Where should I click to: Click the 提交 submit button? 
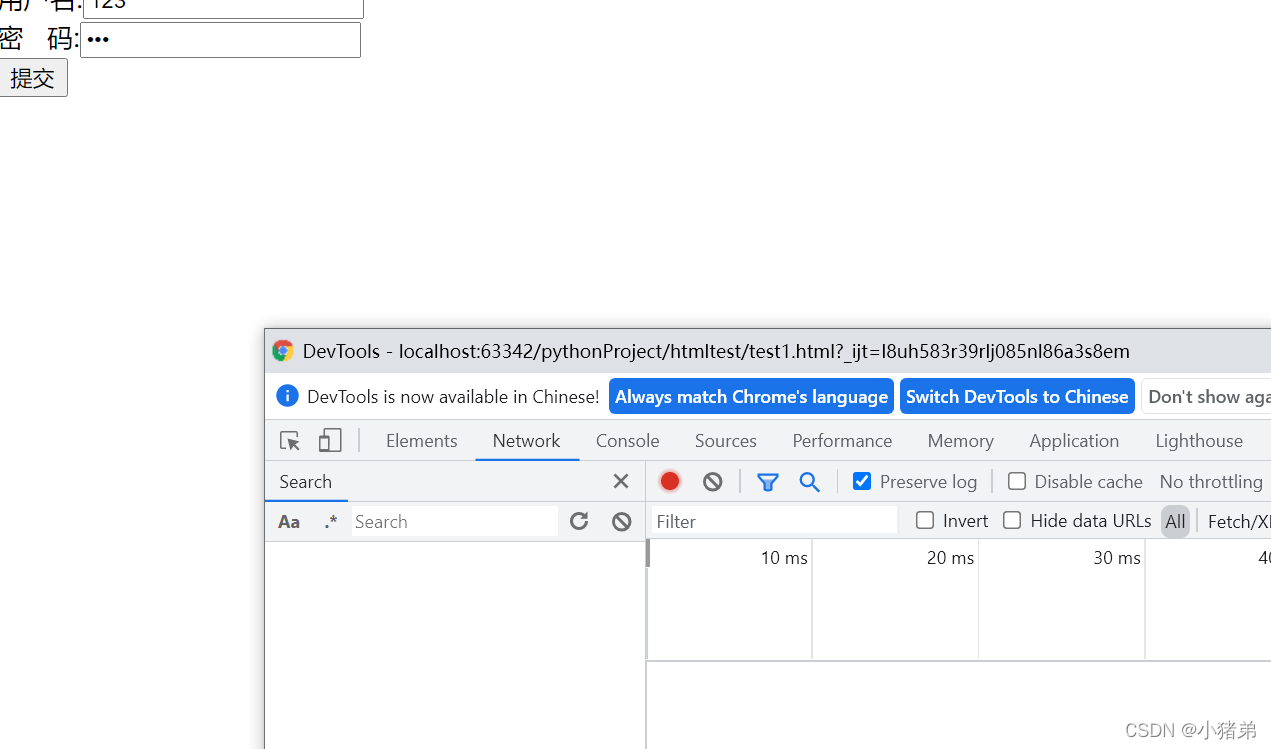pyautogui.click(x=33, y=78)
